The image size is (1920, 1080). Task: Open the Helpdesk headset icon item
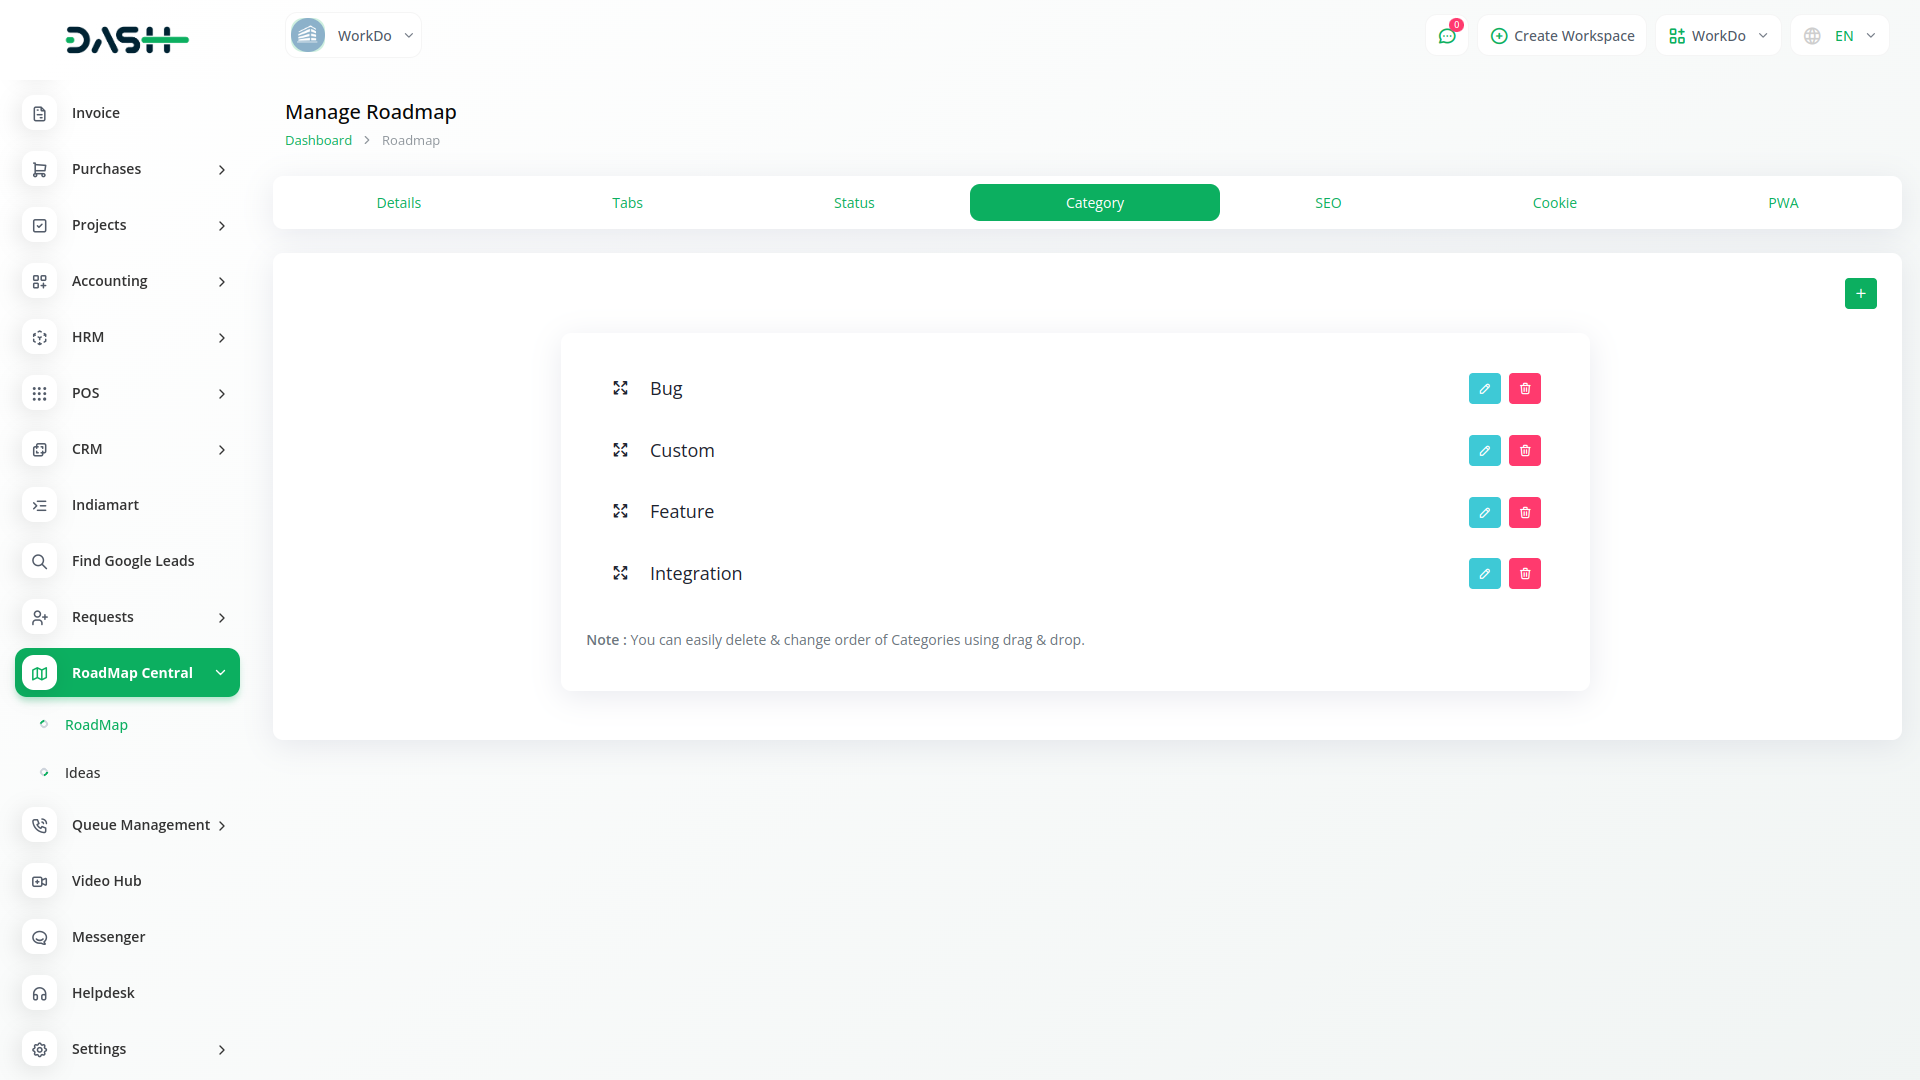(x=40, y=993)
